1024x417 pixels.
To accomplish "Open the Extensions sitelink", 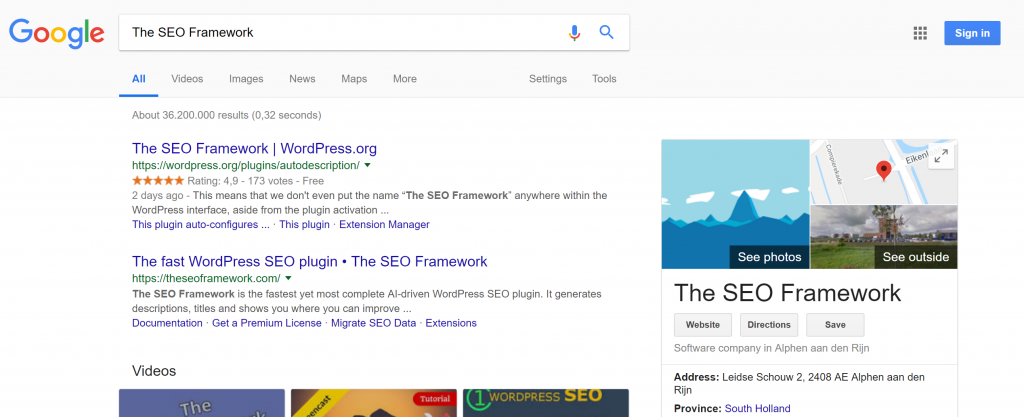I will pyautogui.click(x=451, y=323).
